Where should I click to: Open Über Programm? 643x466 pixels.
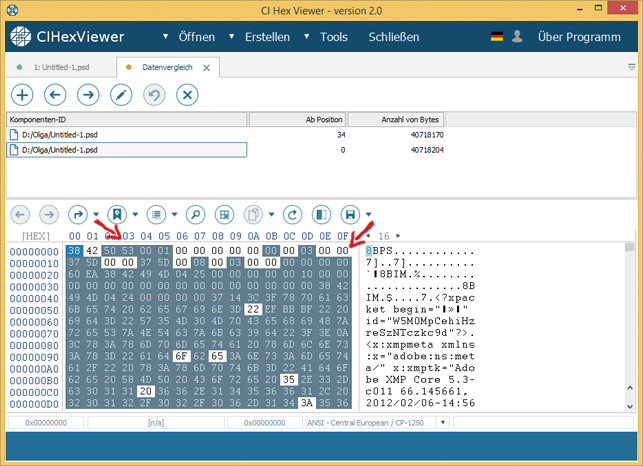(579, 37)
